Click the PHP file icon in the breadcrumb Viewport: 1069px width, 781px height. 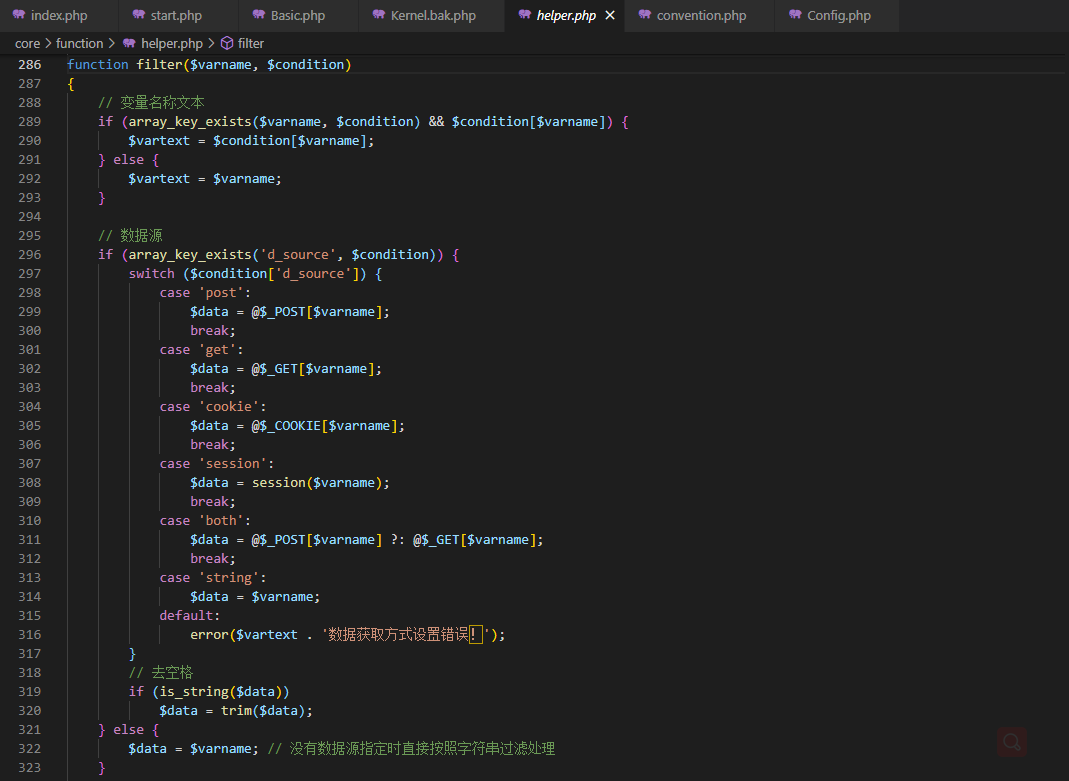tap(130, 44)
